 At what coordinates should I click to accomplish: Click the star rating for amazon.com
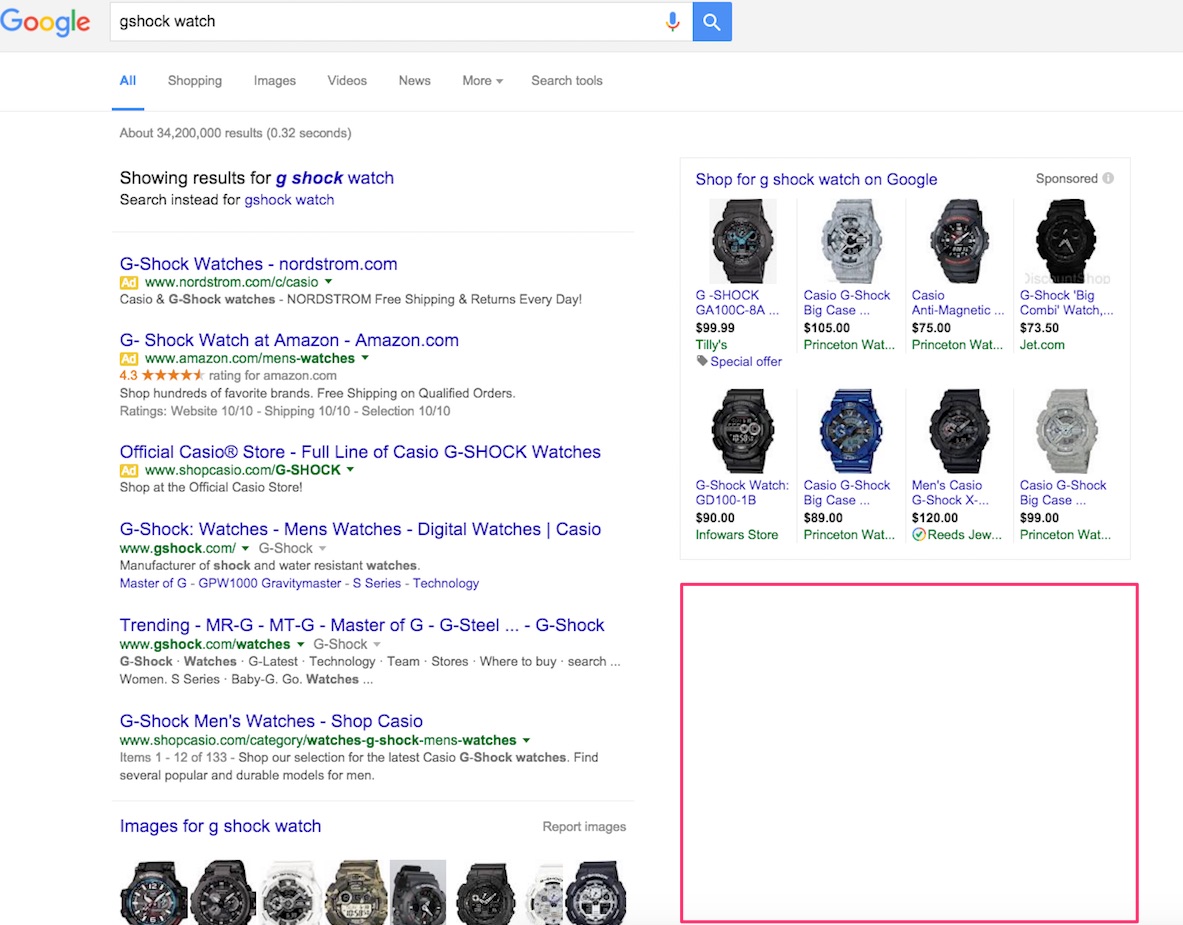[x=175, y=375]
